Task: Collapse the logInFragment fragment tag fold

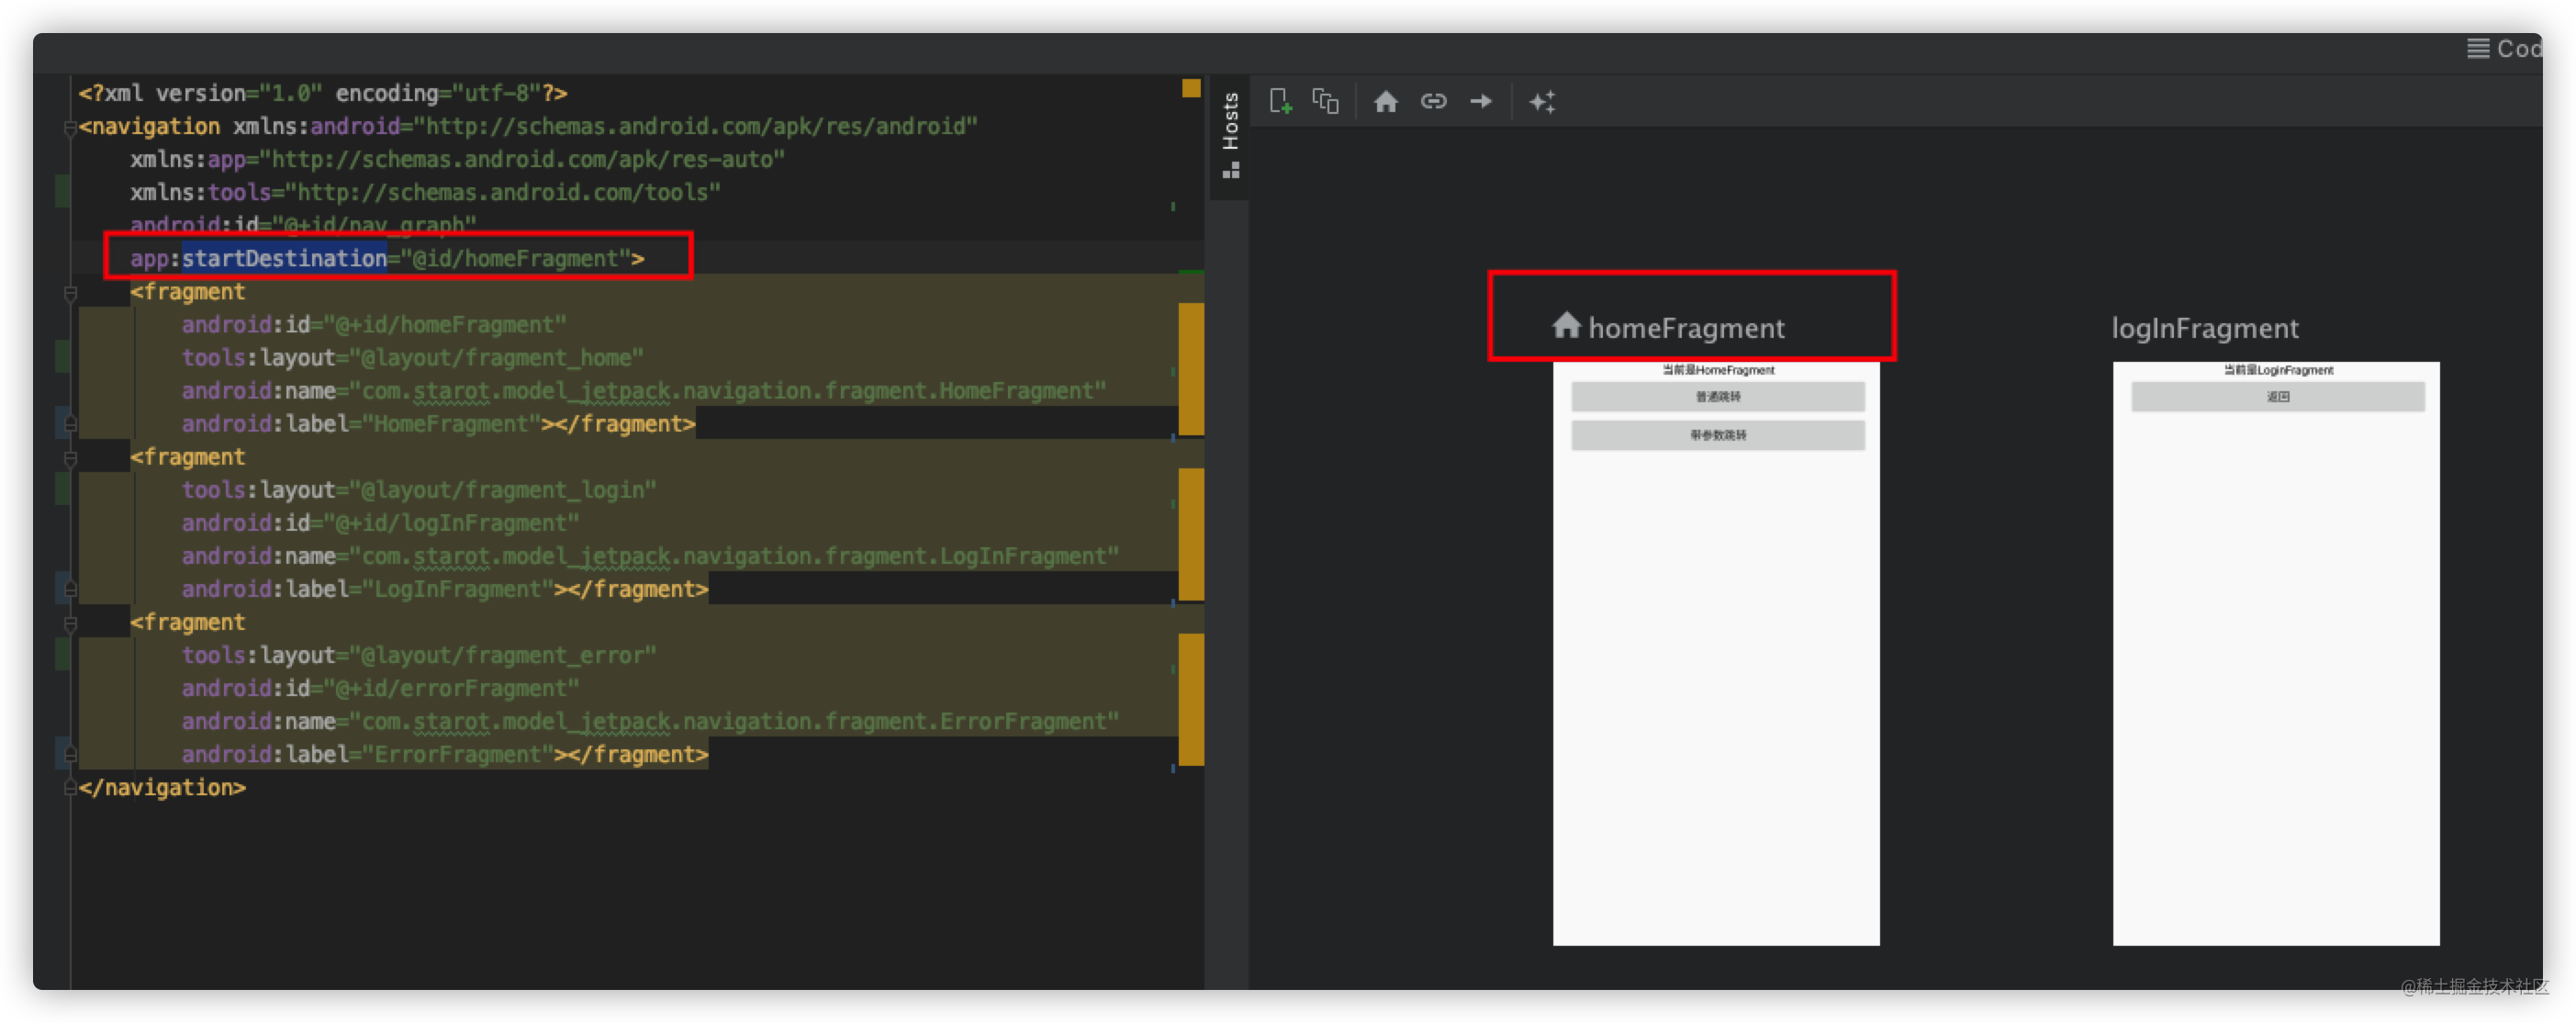Action: pos(70,458)
